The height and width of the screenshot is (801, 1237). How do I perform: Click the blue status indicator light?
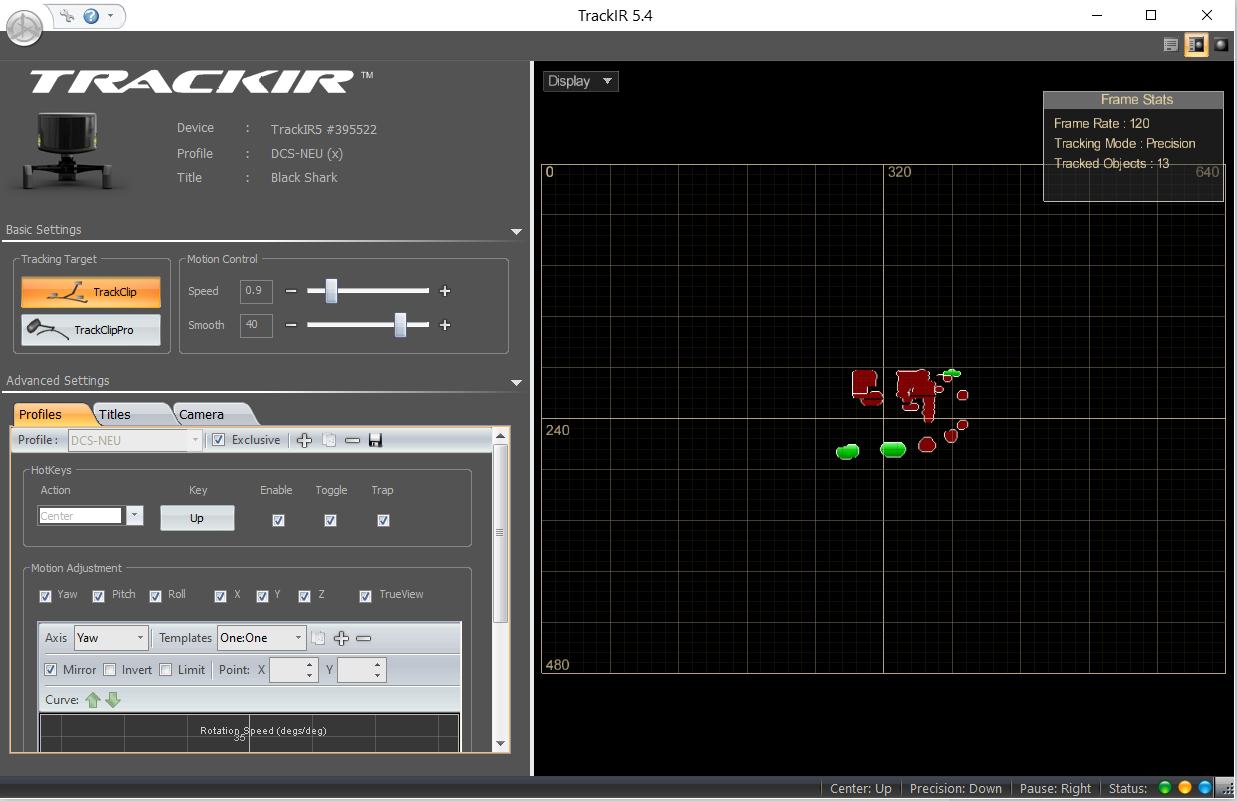click(x=1205, y=788)
